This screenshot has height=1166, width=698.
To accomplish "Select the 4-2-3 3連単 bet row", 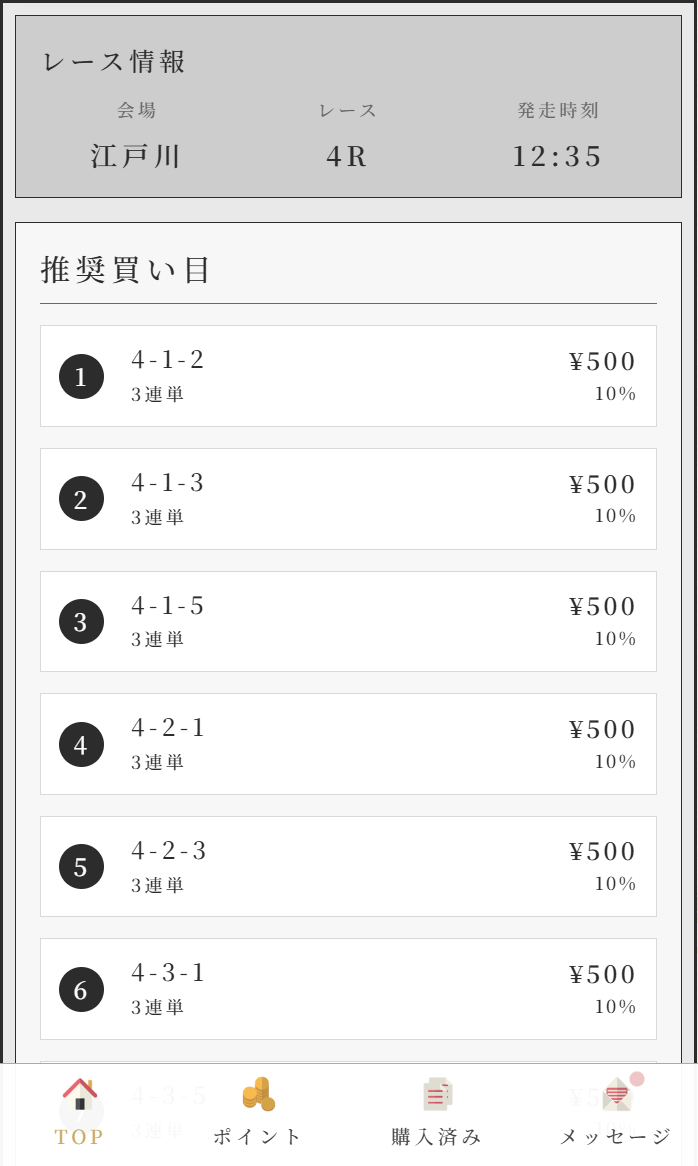I will (x=348, y=866).
